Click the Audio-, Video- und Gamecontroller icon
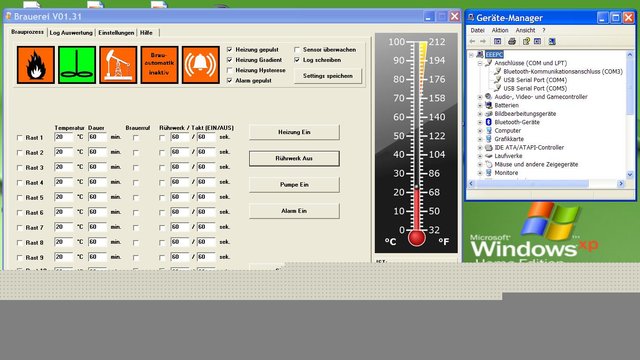 (x=489, y=97)
